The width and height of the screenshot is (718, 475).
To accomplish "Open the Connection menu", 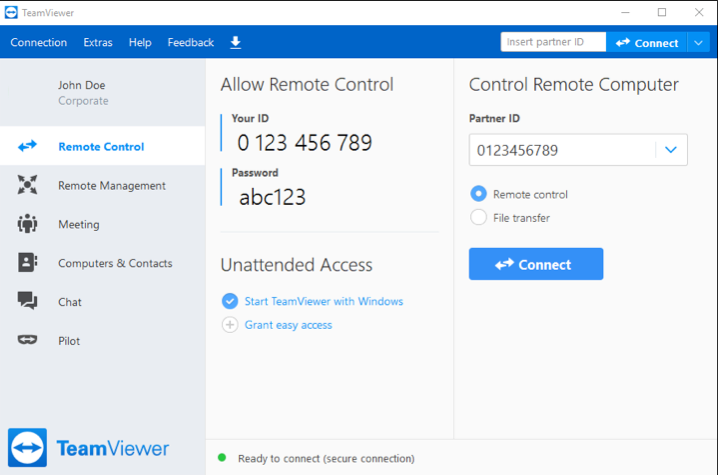I will click(38, 43).
